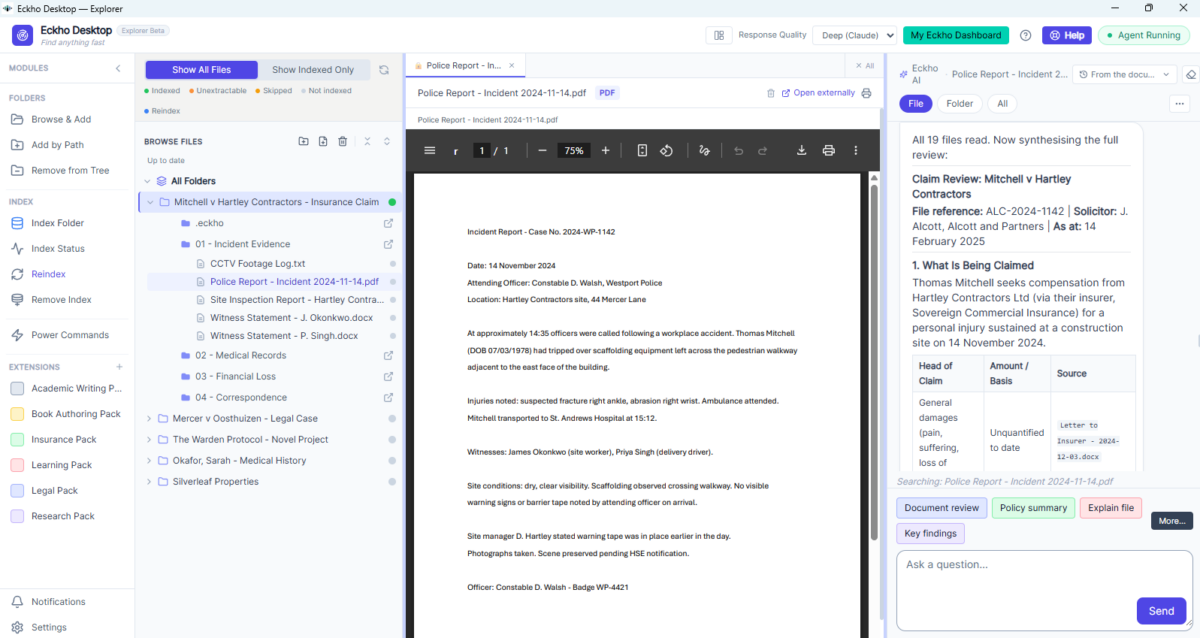Viewport: 1200px width, 638px height.
Task: Click the eraser clear chat icon
Action: [1190, 74]
